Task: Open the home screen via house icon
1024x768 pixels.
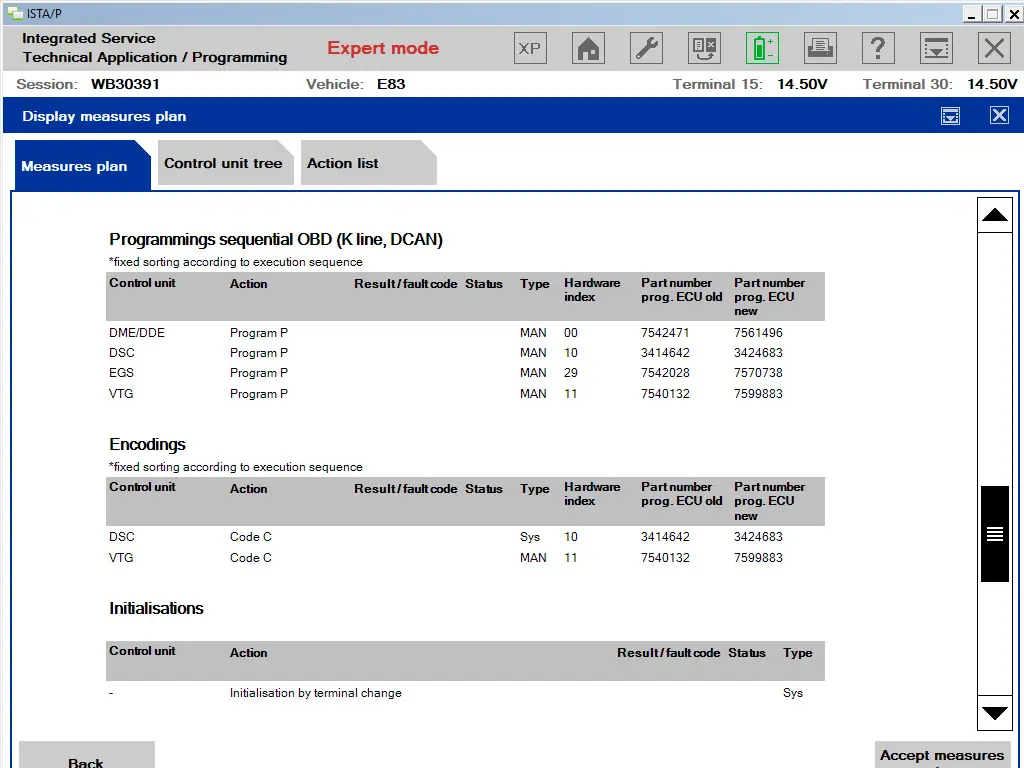Action: tap(587, 47)
